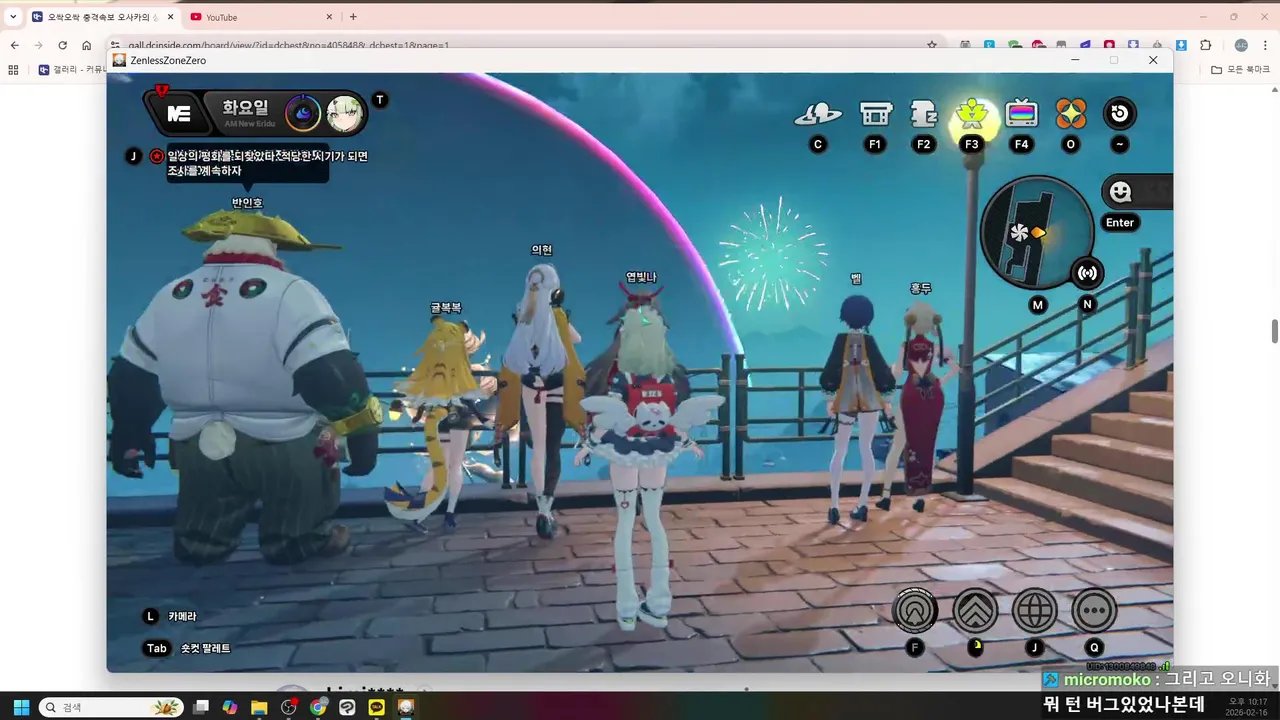
Task: Click the browser page vertical scrollbar
Action: pyautogui.click(x=1274, y=331)
